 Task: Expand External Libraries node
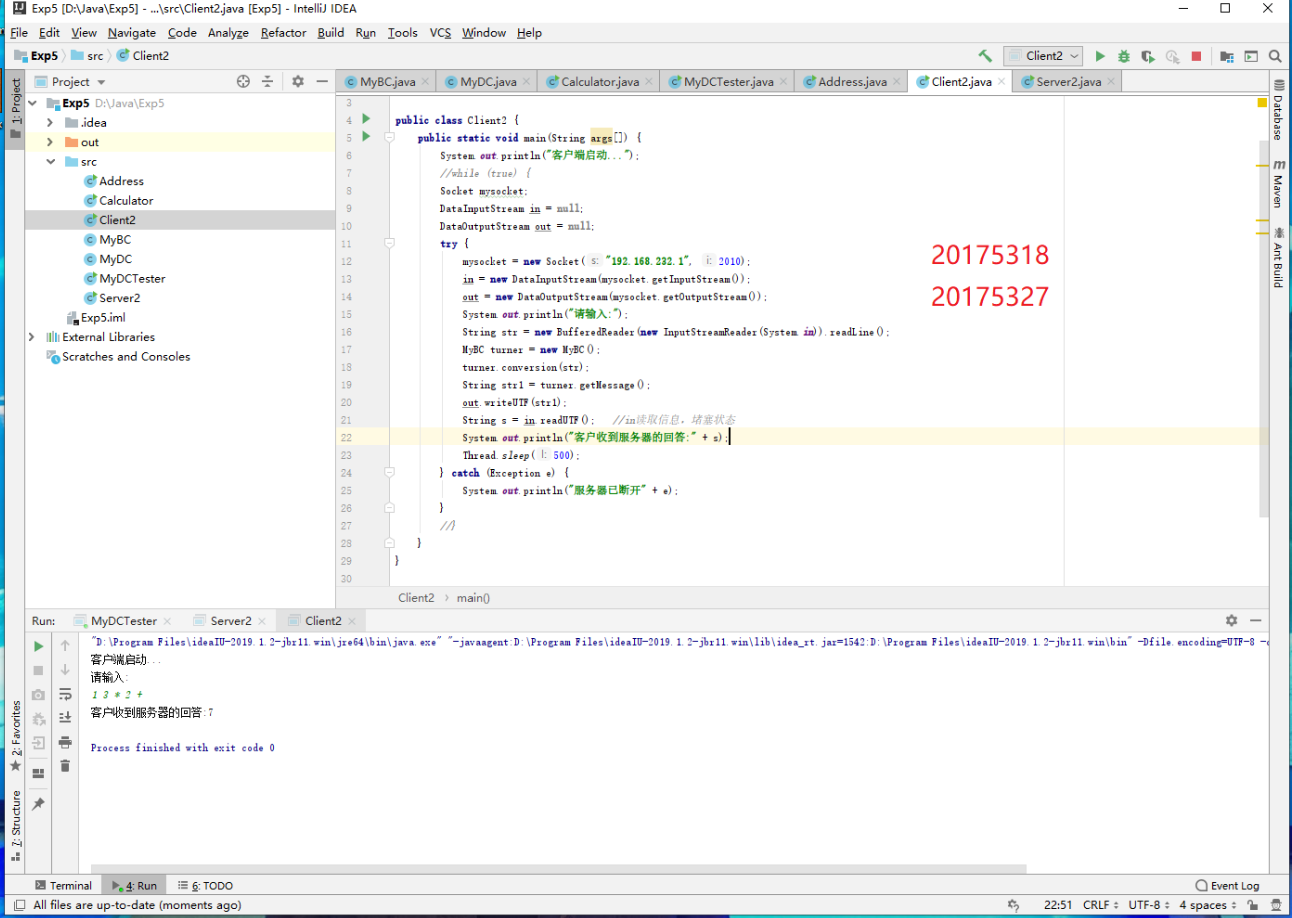pyautogui.click(x=32, y=337)
